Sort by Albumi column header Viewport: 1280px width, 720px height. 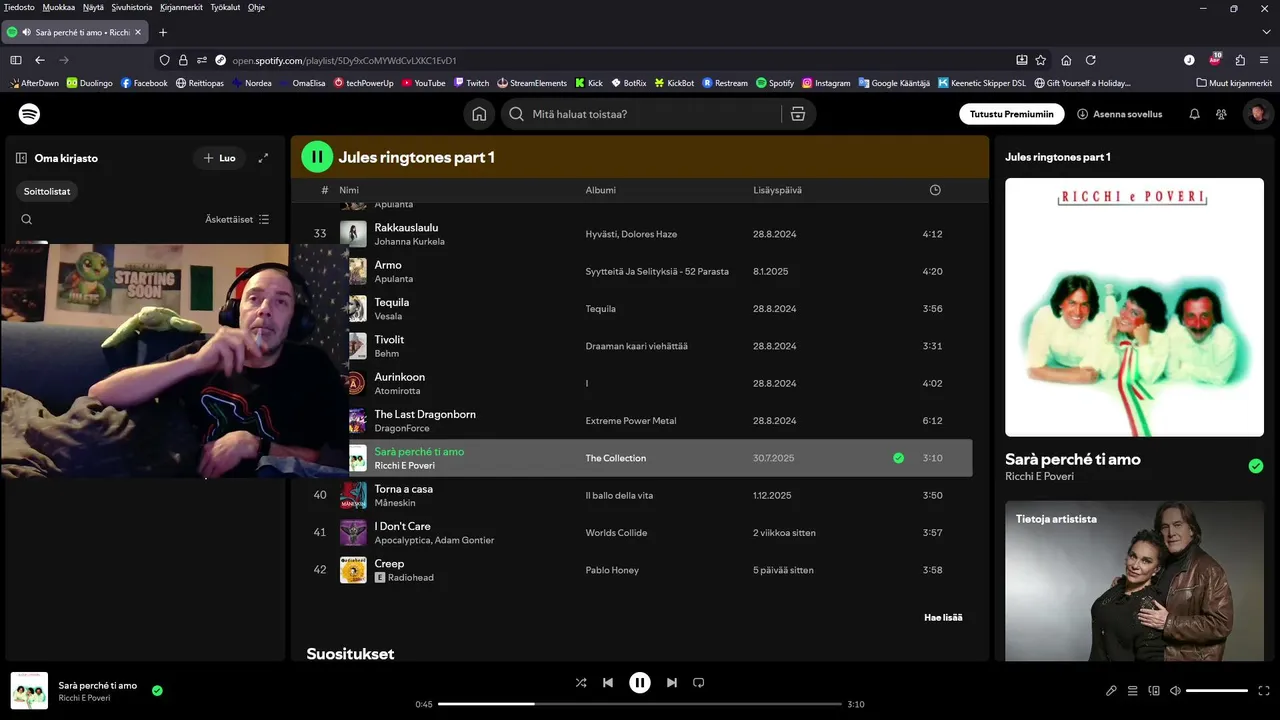pos(601,190)
